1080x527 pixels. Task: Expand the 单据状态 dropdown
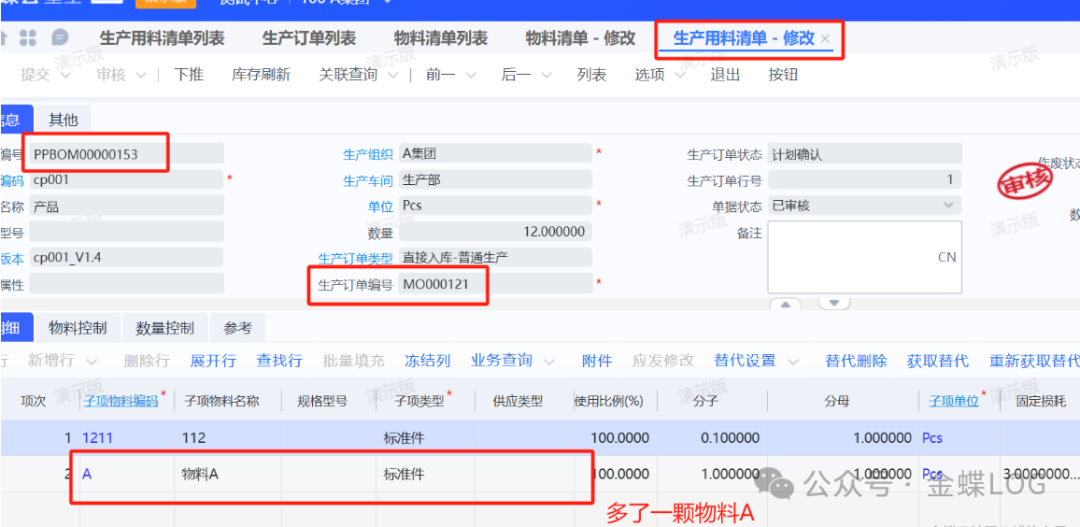pos(948,205)
